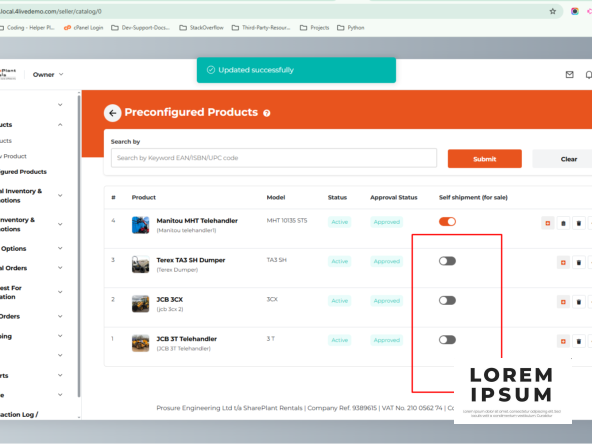Select the 'ucts' sub-item under Products section

click(6, 141)
